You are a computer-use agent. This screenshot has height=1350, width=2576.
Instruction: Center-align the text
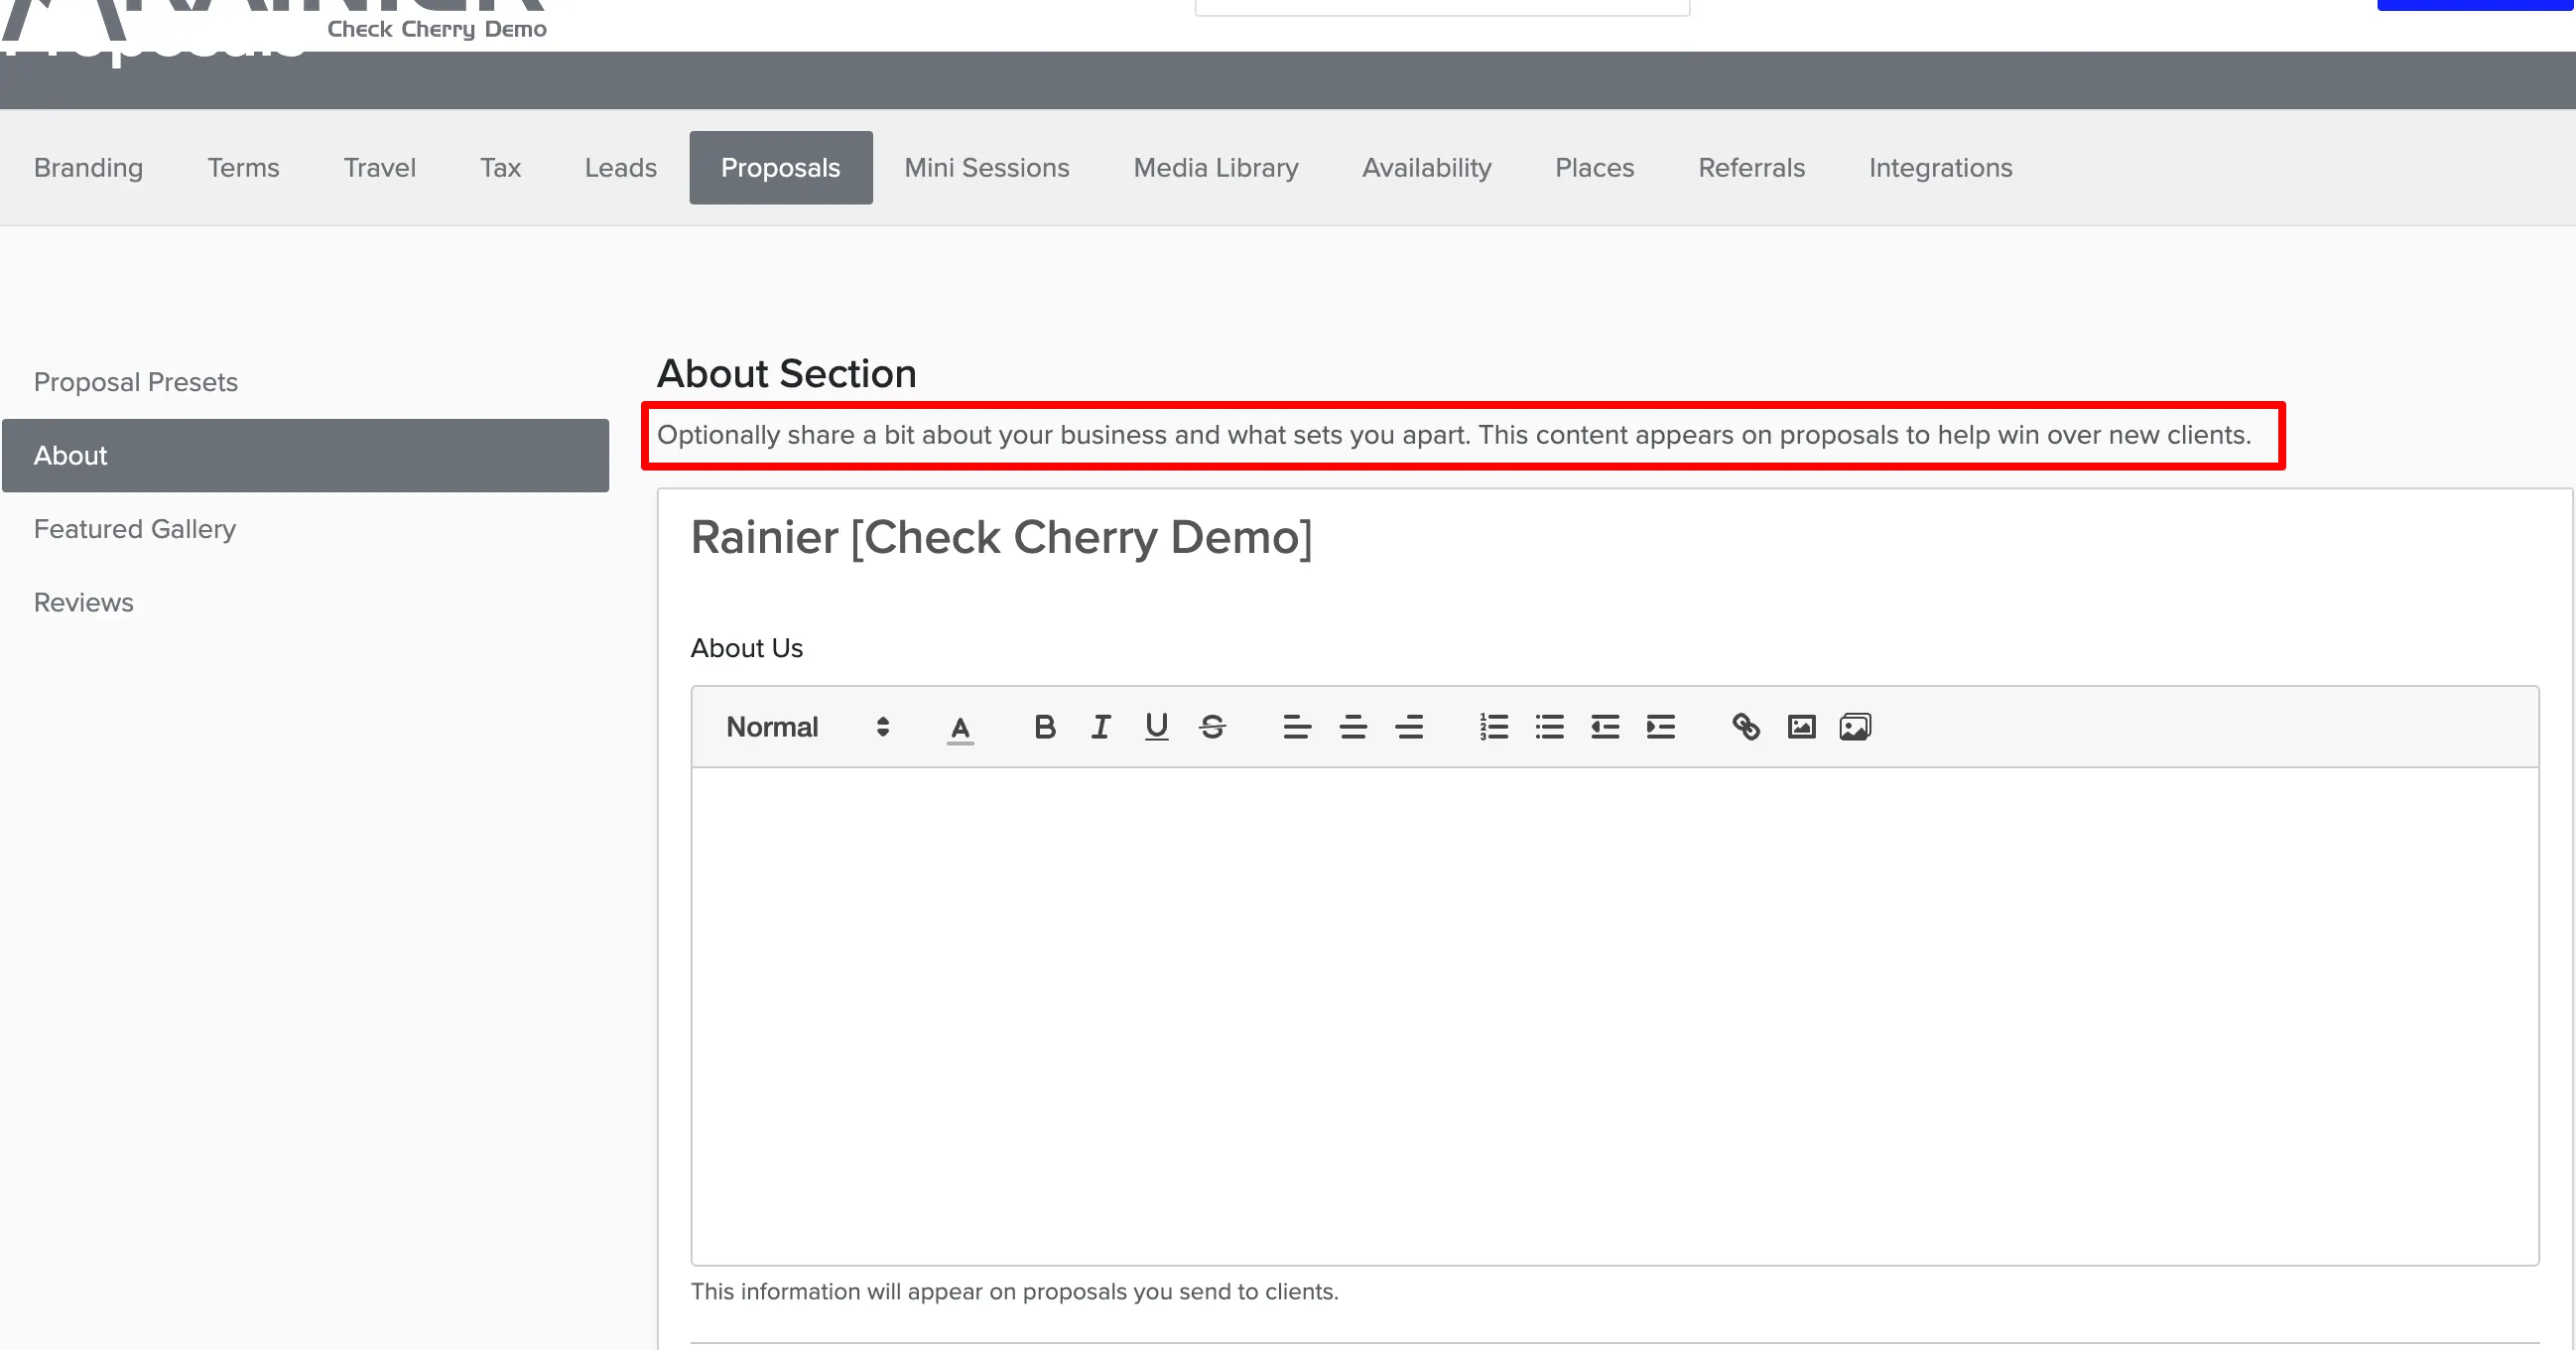point(1353,727)
